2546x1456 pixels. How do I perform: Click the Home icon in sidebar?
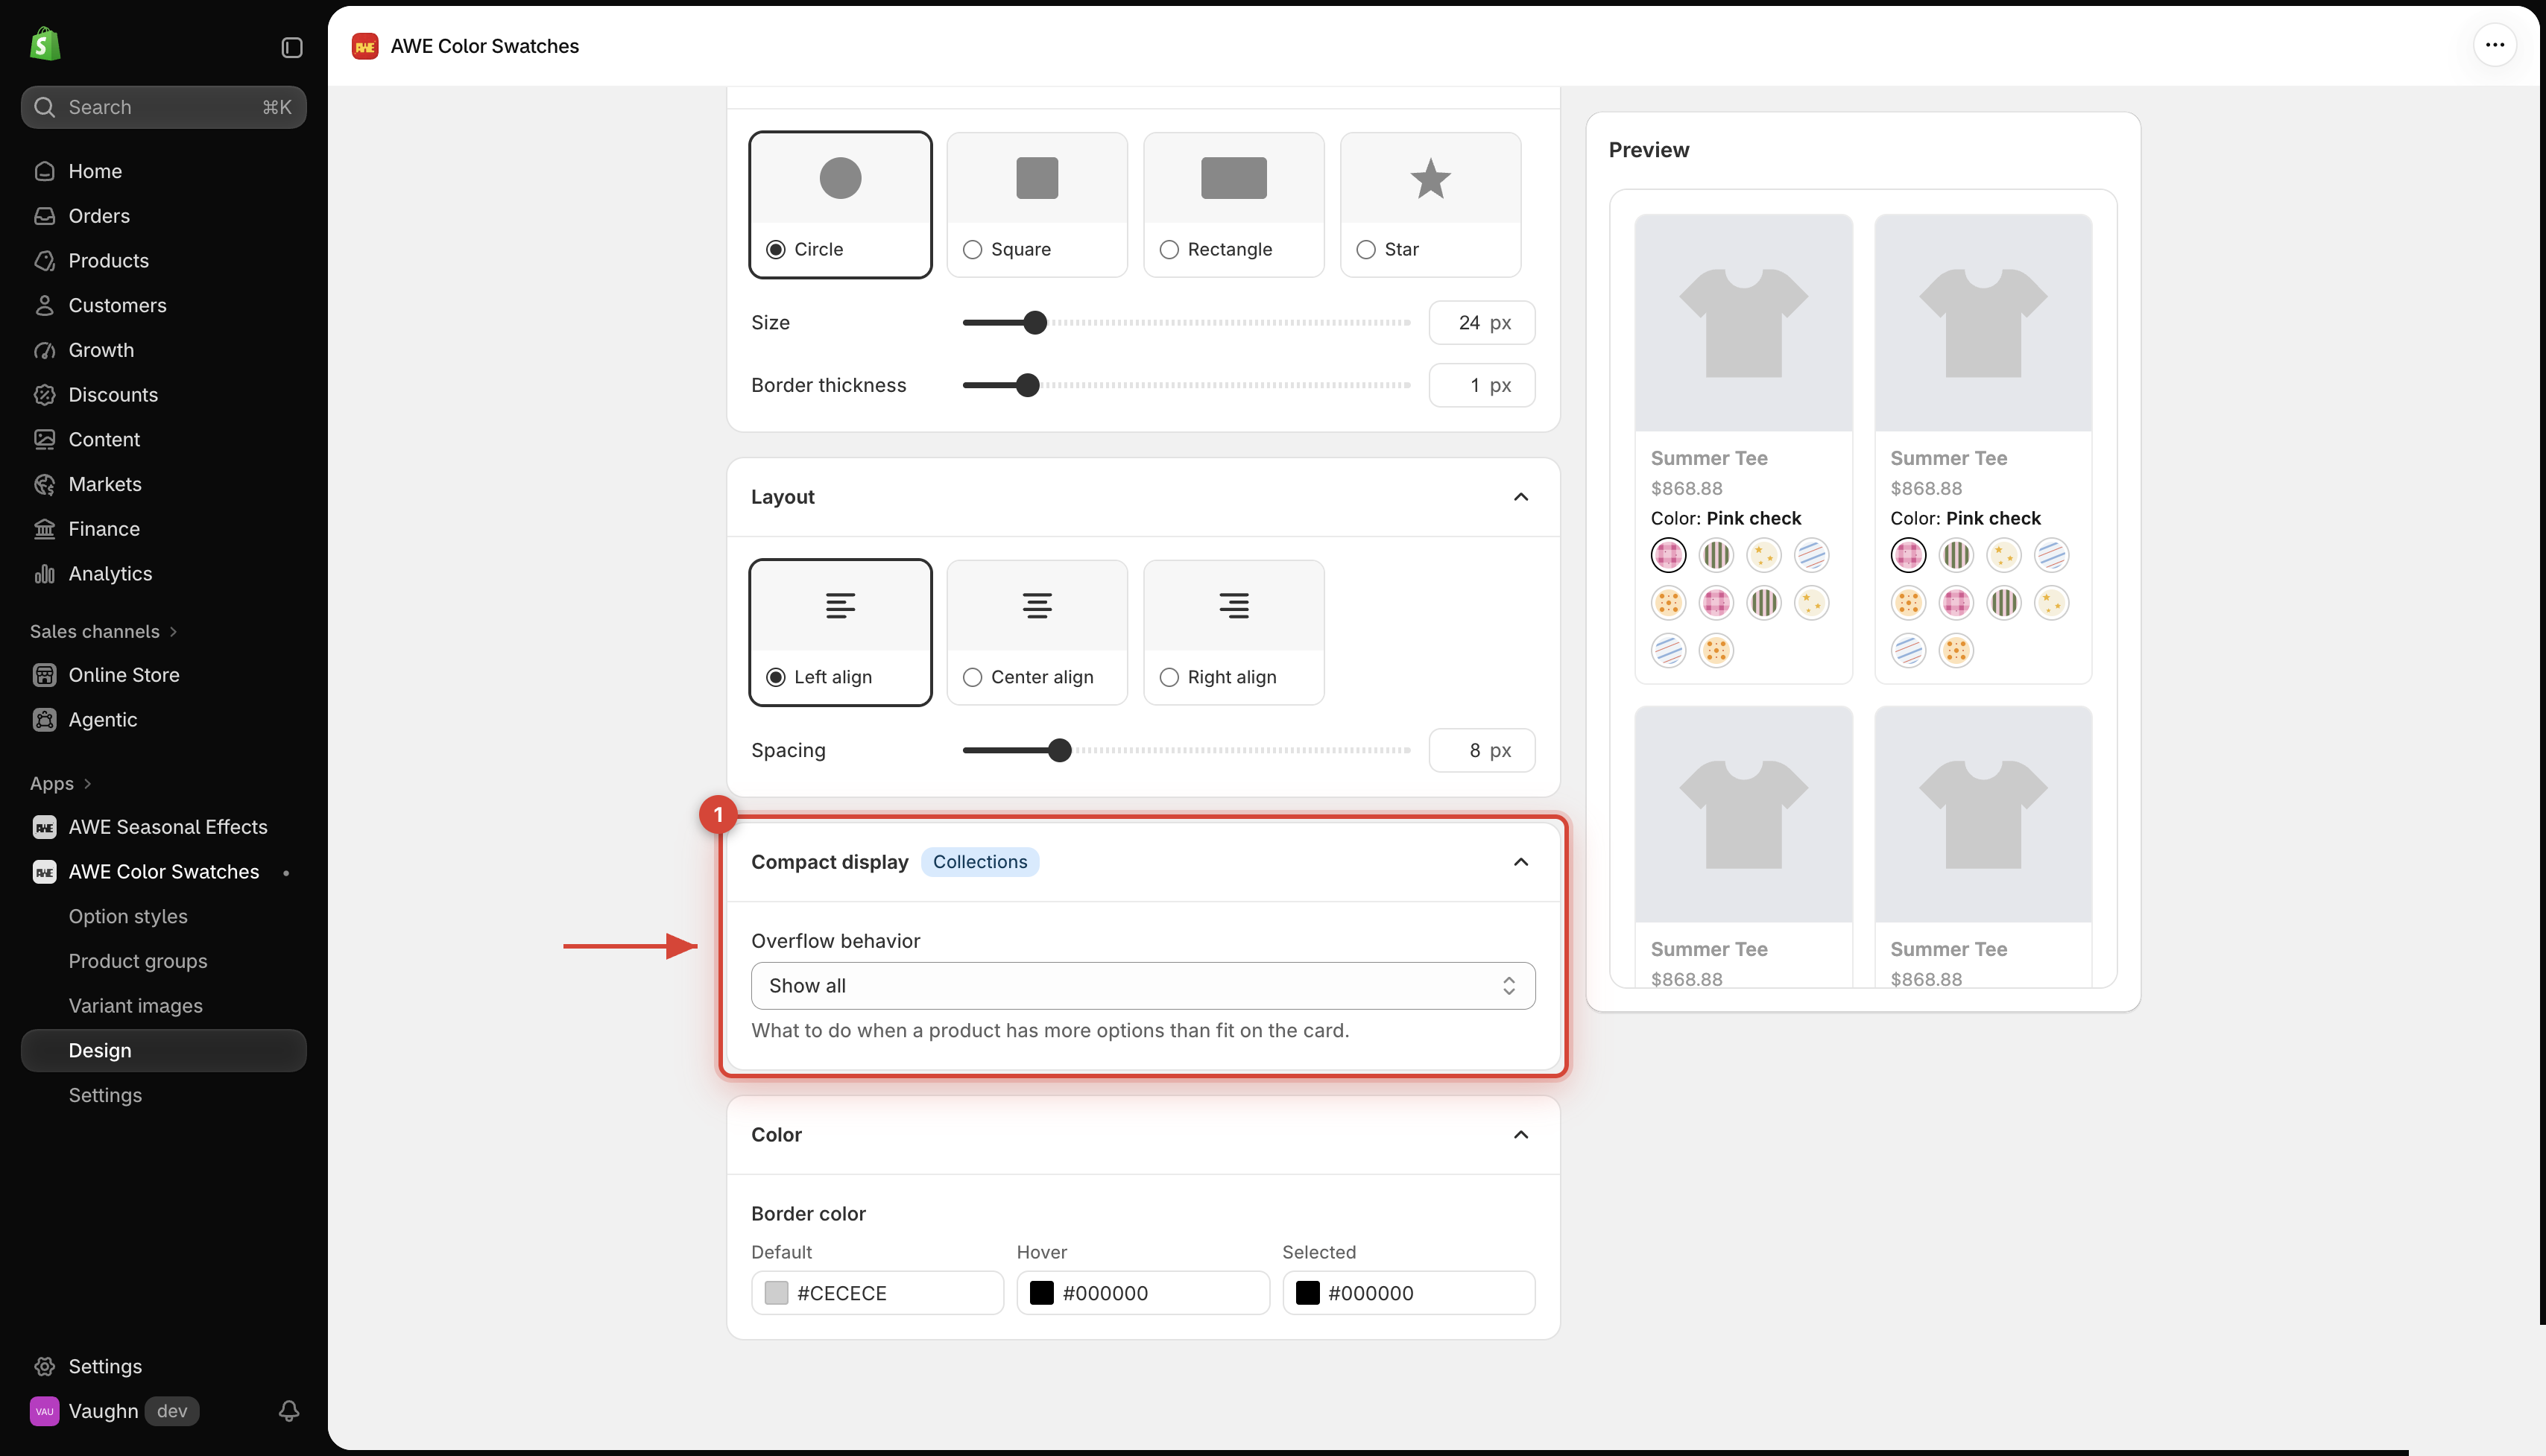[x=45, y=171]
